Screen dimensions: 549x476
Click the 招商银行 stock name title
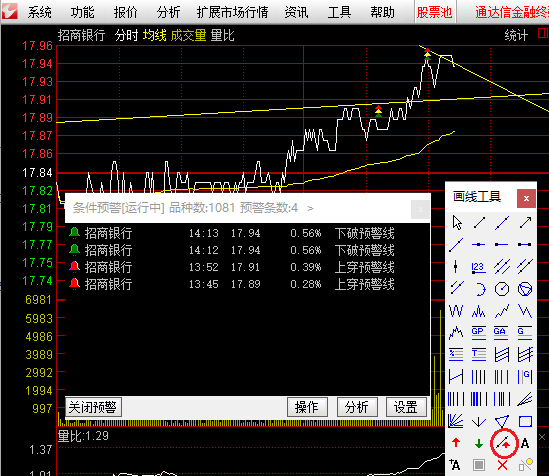81,35
